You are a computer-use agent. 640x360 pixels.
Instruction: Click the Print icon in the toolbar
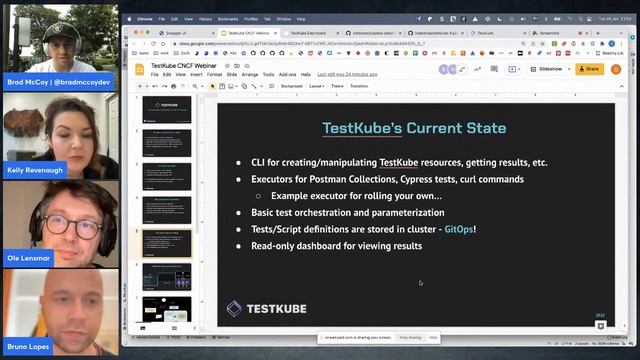(173, 86)
